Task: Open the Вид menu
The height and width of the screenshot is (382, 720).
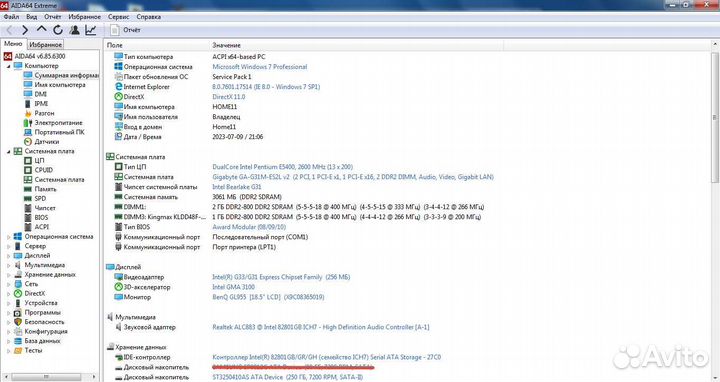Action: (x=31, y=17)
